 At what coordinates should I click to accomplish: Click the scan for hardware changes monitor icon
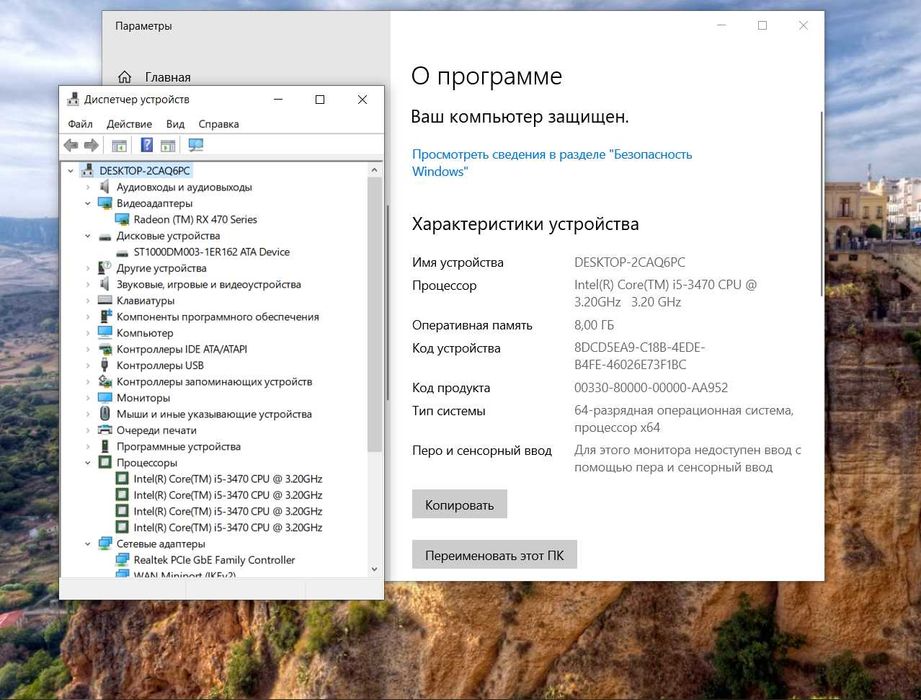coord(196,144)
